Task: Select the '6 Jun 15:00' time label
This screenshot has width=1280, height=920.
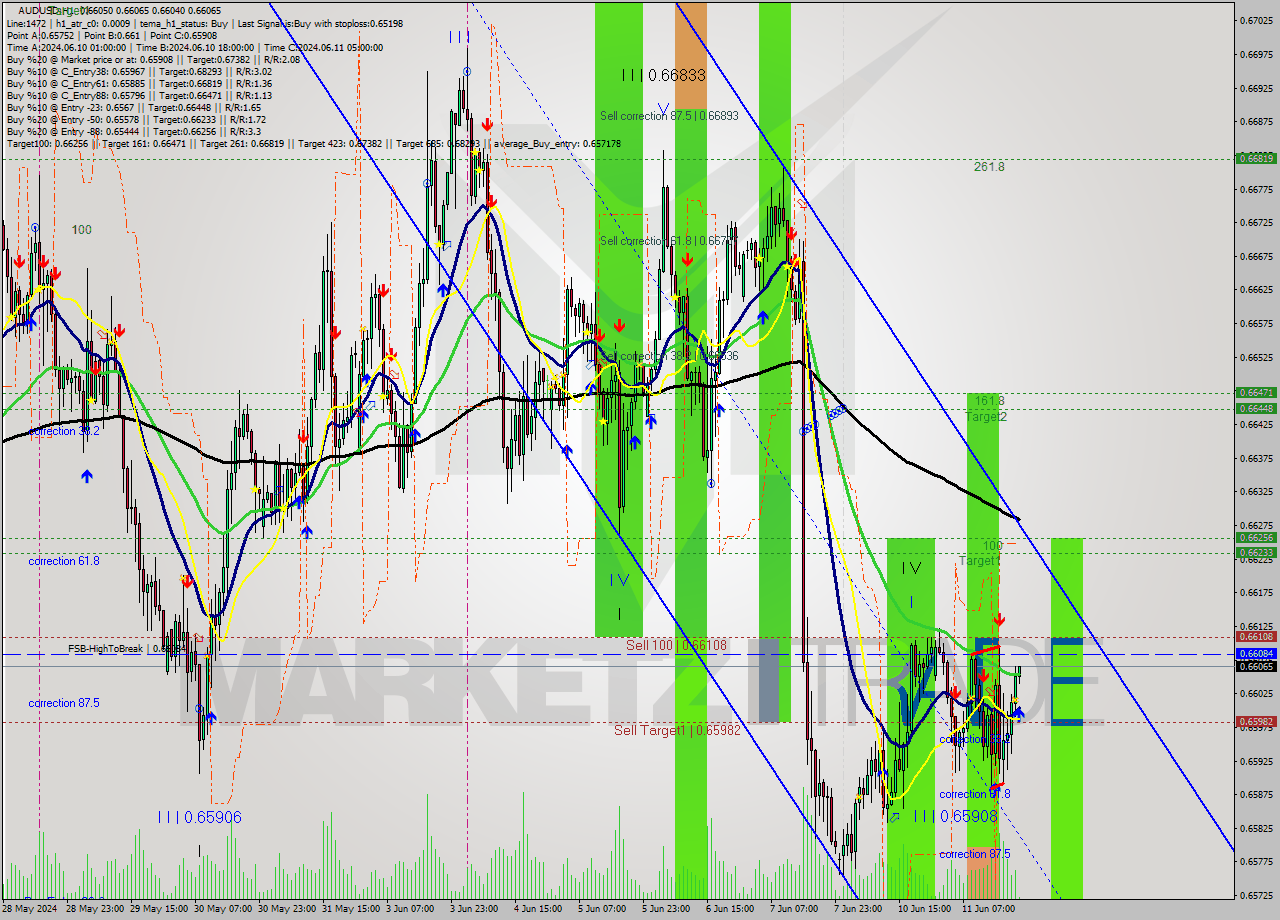Action: (x=730, y=909)
